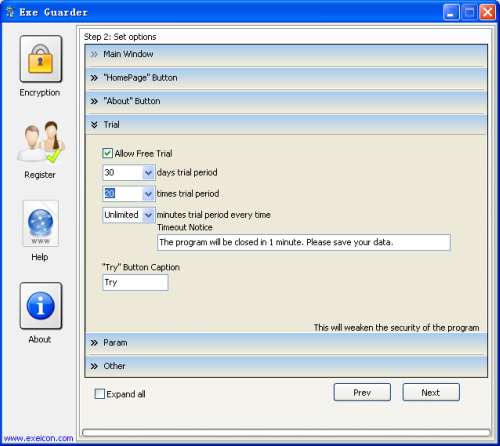Click the "This will weaken the security" notice
Image resolution: width=500 pixels, height=446 pixels.
(396, 328)
